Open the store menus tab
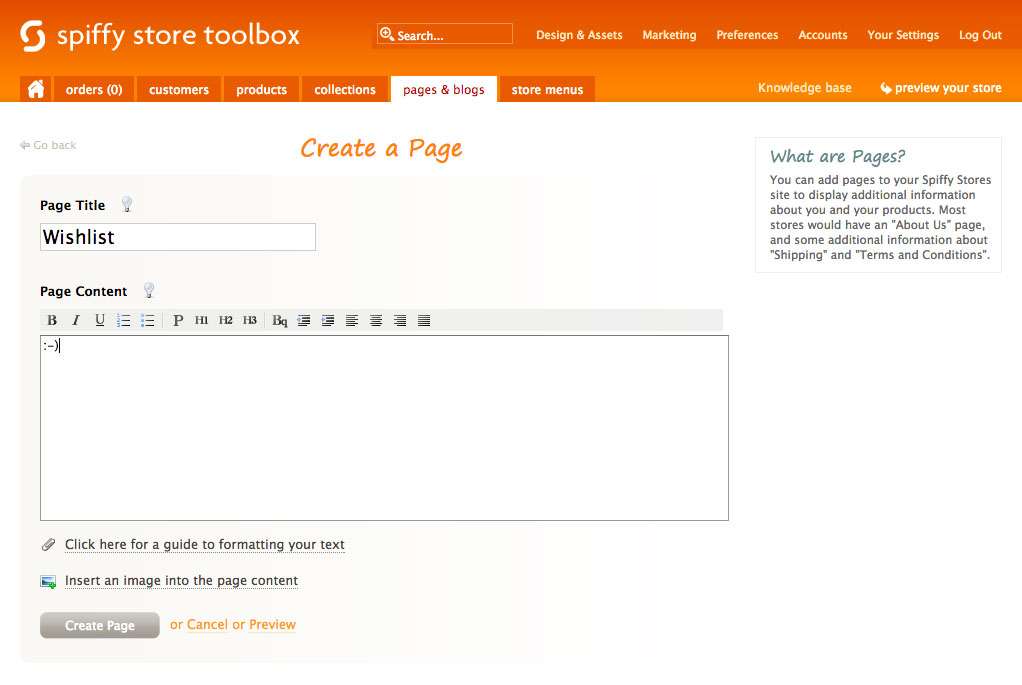Screen dimensions: 1022x685 [x=547, y=89]
